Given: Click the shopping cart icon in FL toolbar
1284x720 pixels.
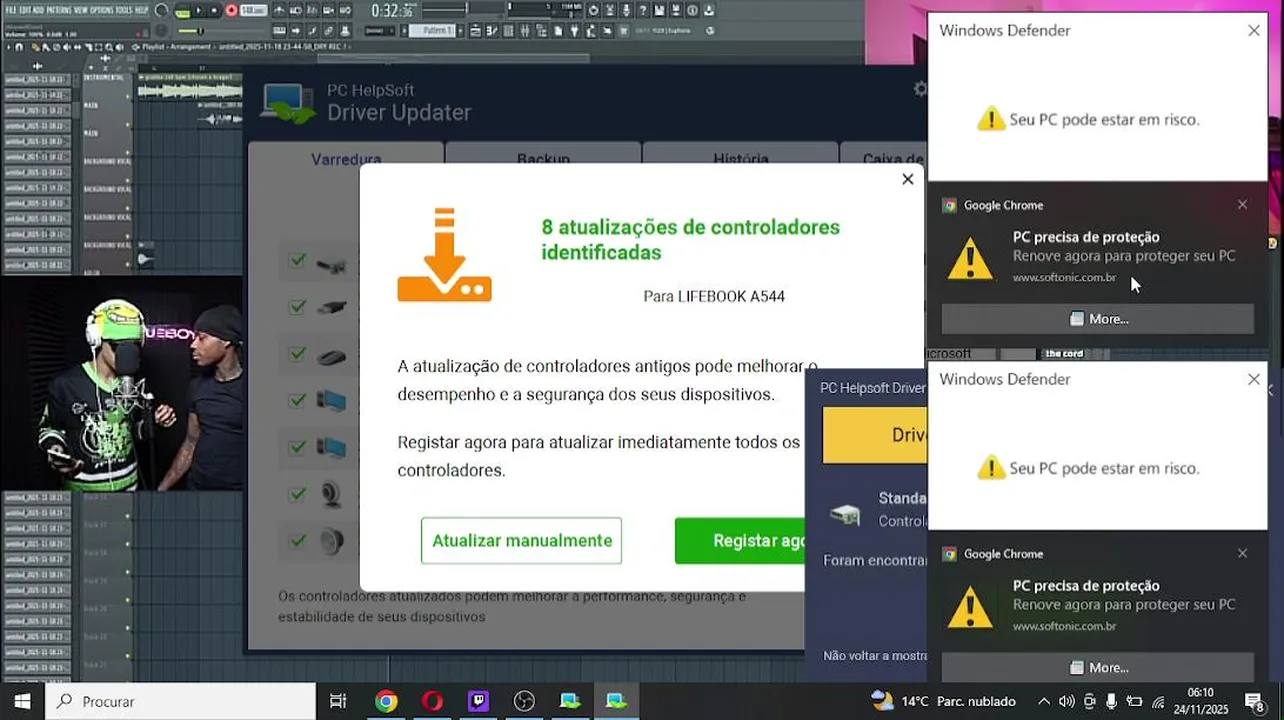Looking at the screenshot, I should [623, 31].
